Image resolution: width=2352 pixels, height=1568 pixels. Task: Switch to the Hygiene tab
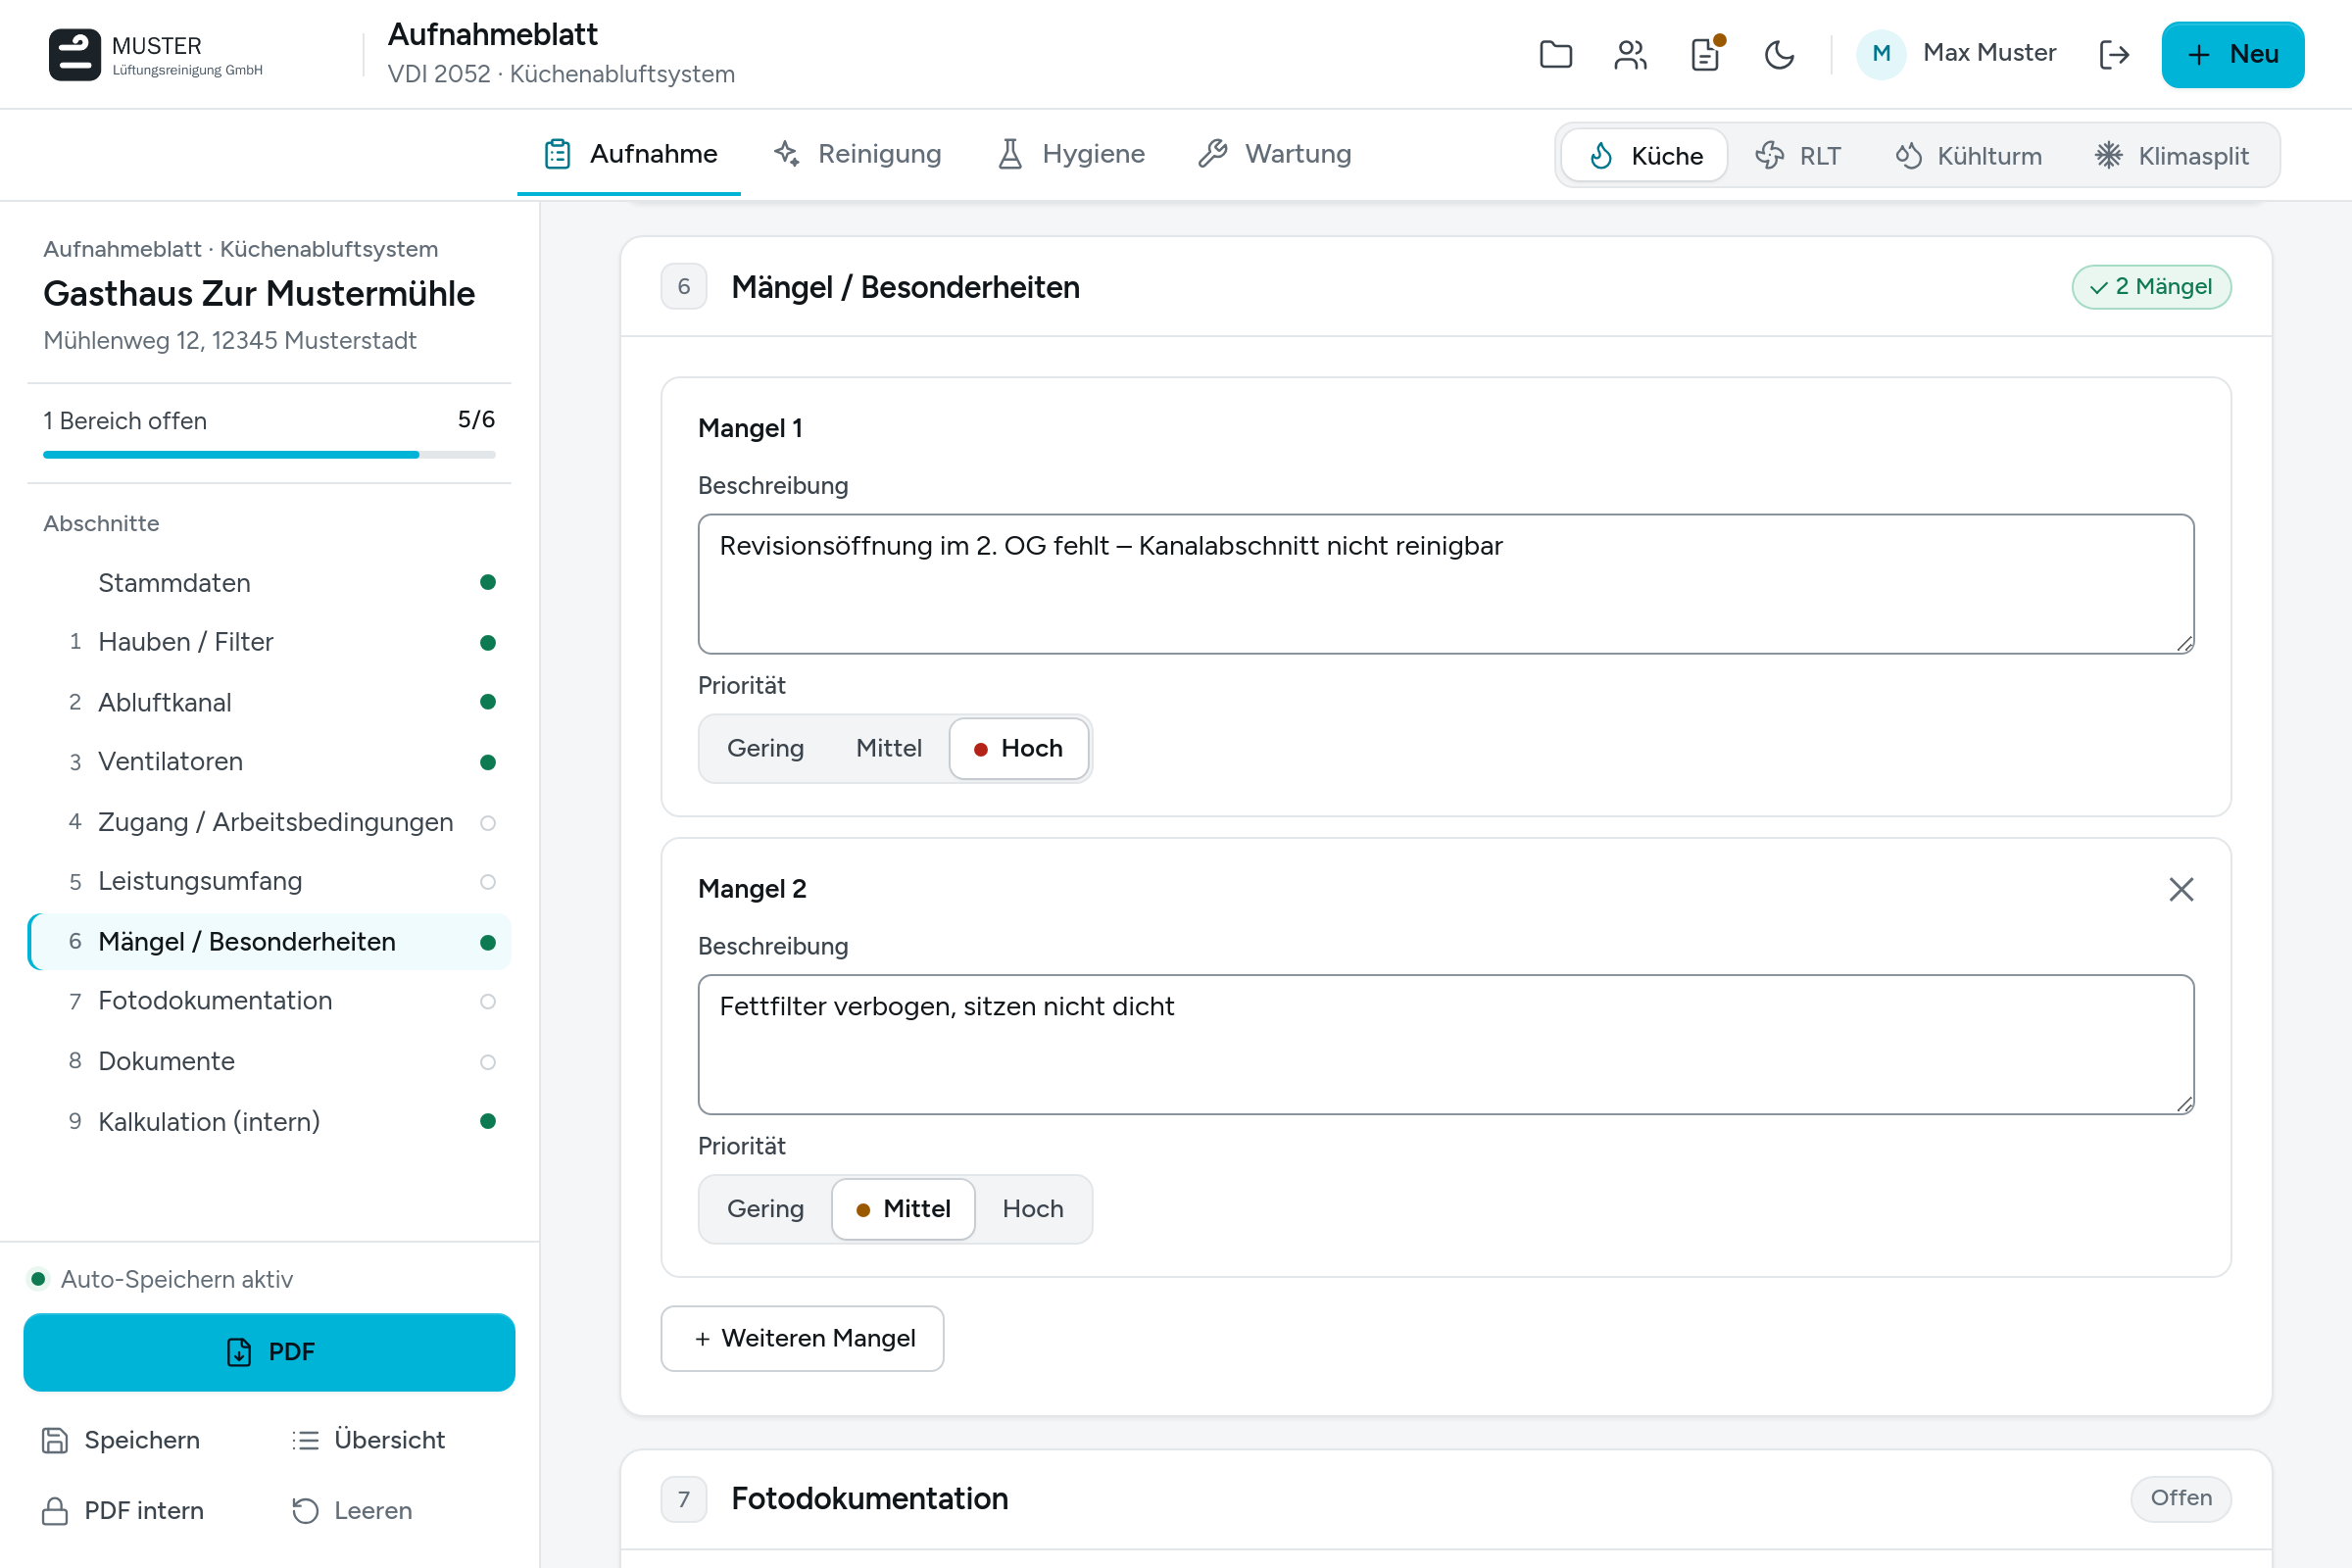coord(1071,154)
